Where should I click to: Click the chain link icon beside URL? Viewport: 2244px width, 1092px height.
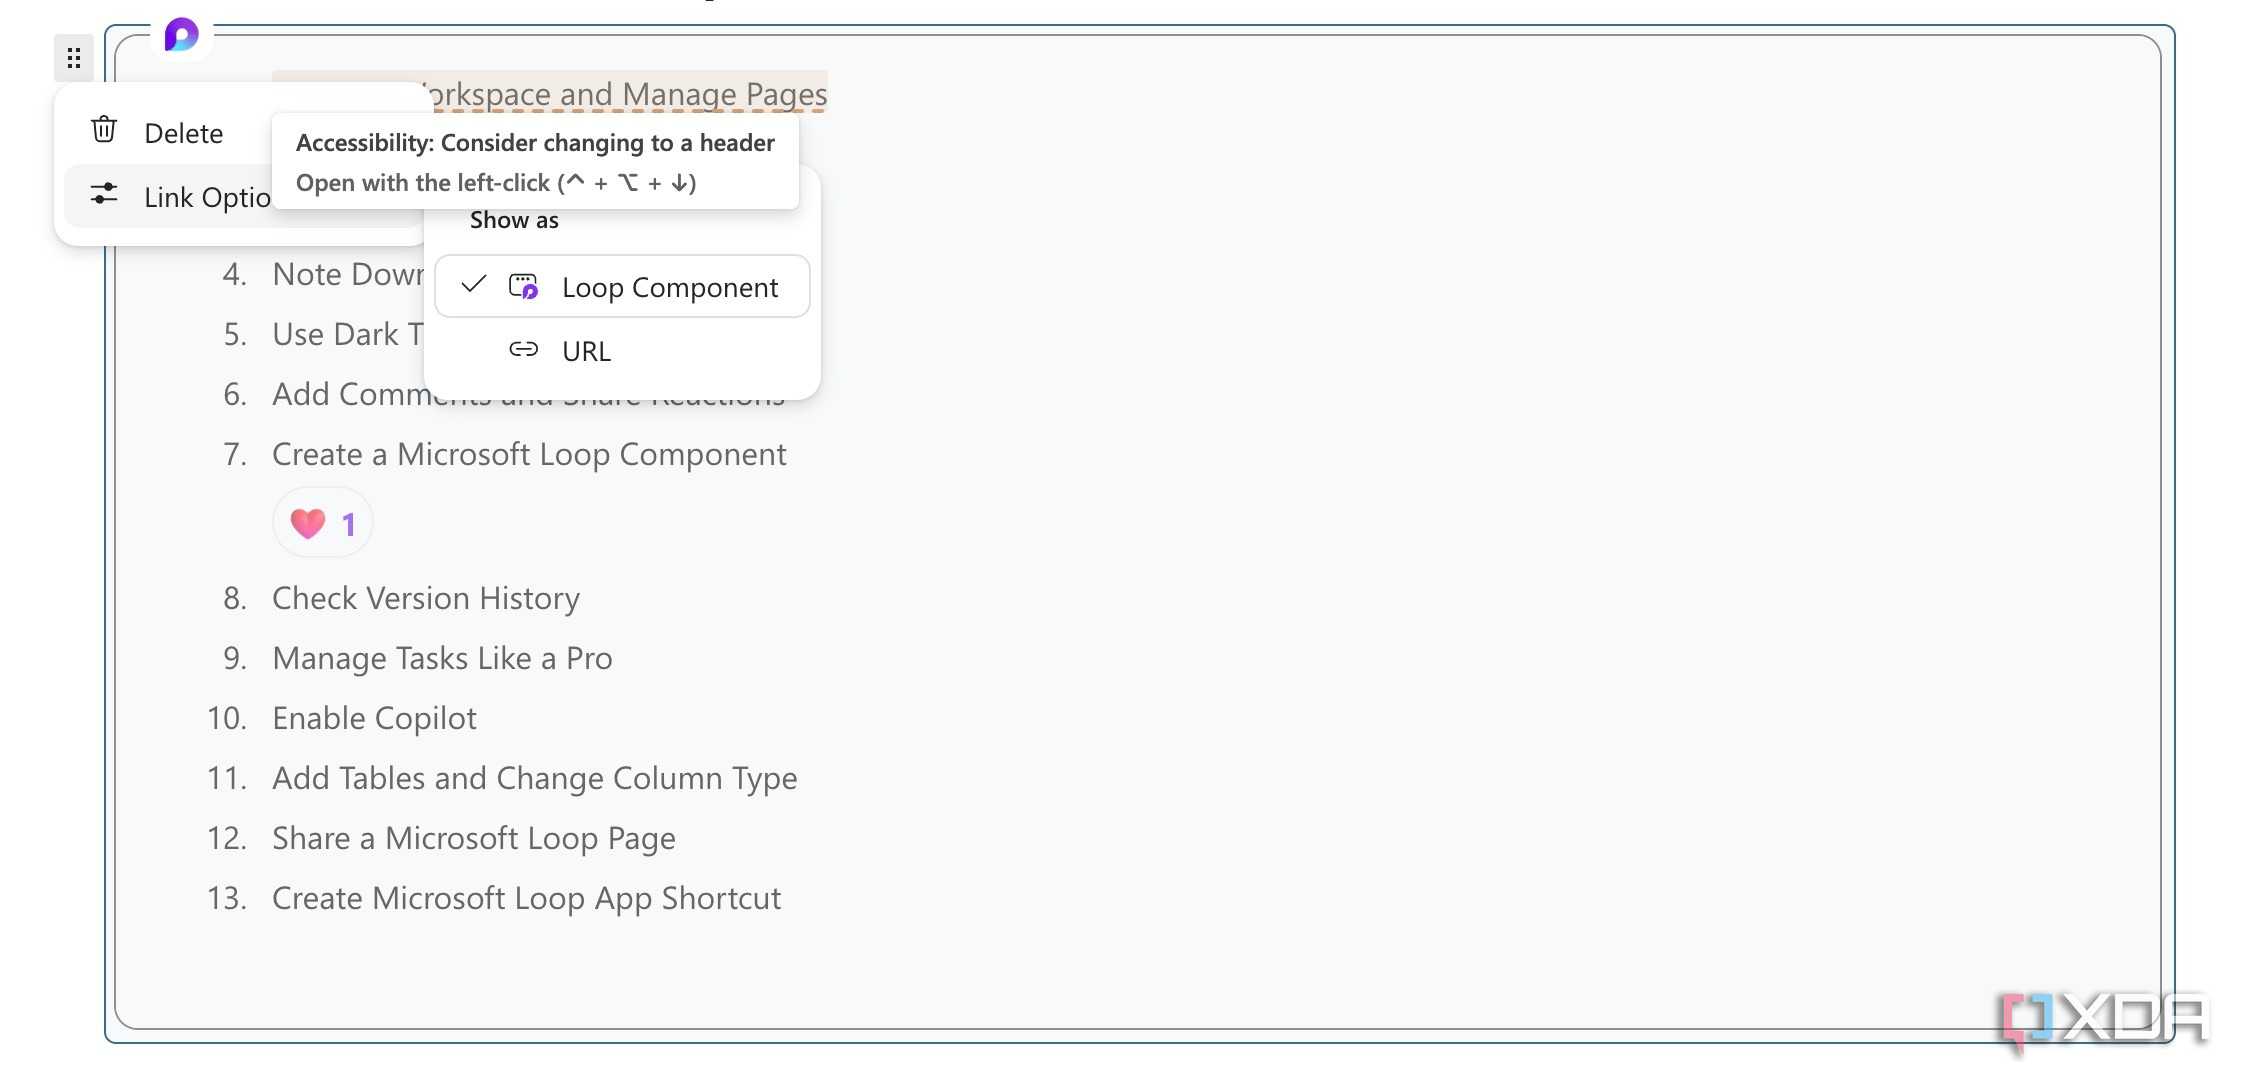click(523, 349)
